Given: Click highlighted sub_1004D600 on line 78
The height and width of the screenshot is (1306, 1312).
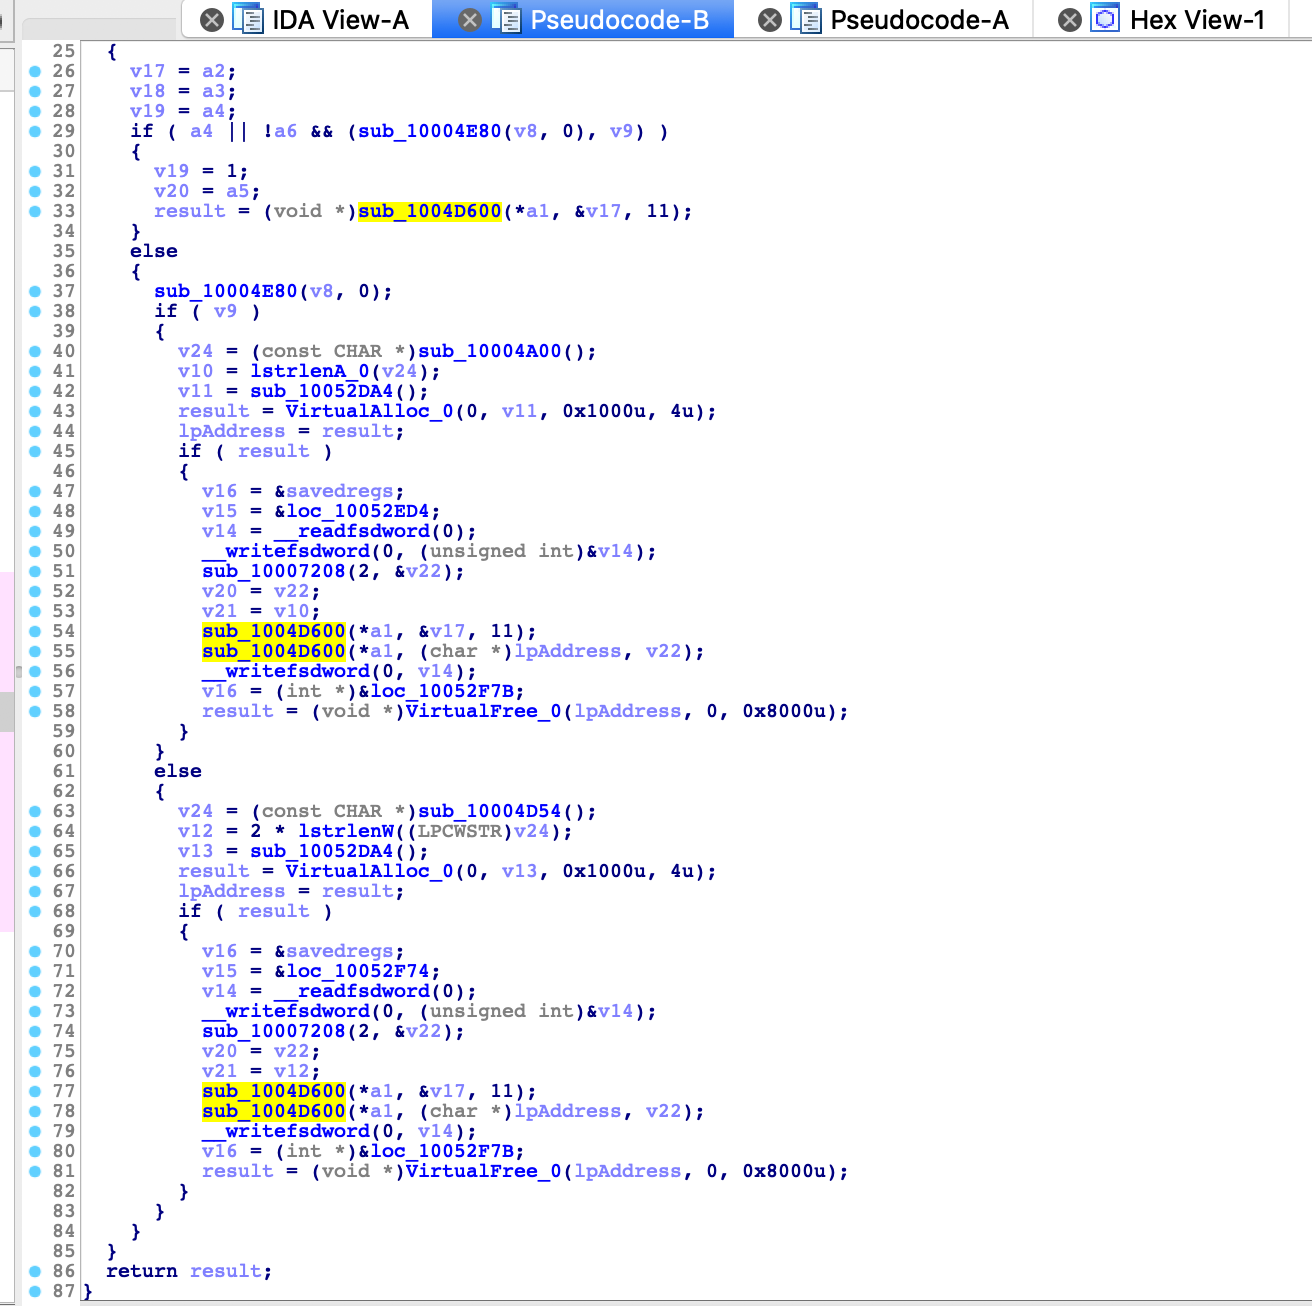Looking at the screenshot, I should pyautogui.click(x=274, y=1111).
